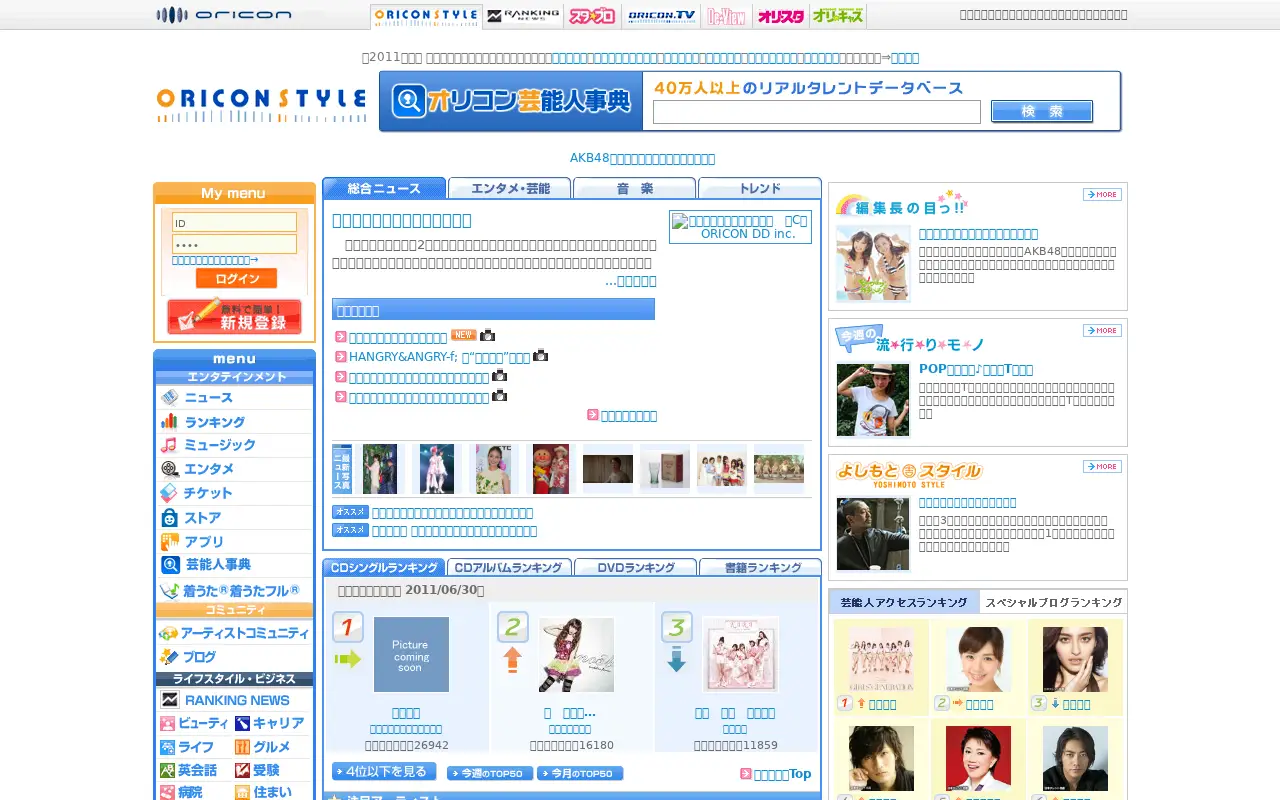Click the blue 検索 search button
The image size is (1280, 800).
point(1042,111)
